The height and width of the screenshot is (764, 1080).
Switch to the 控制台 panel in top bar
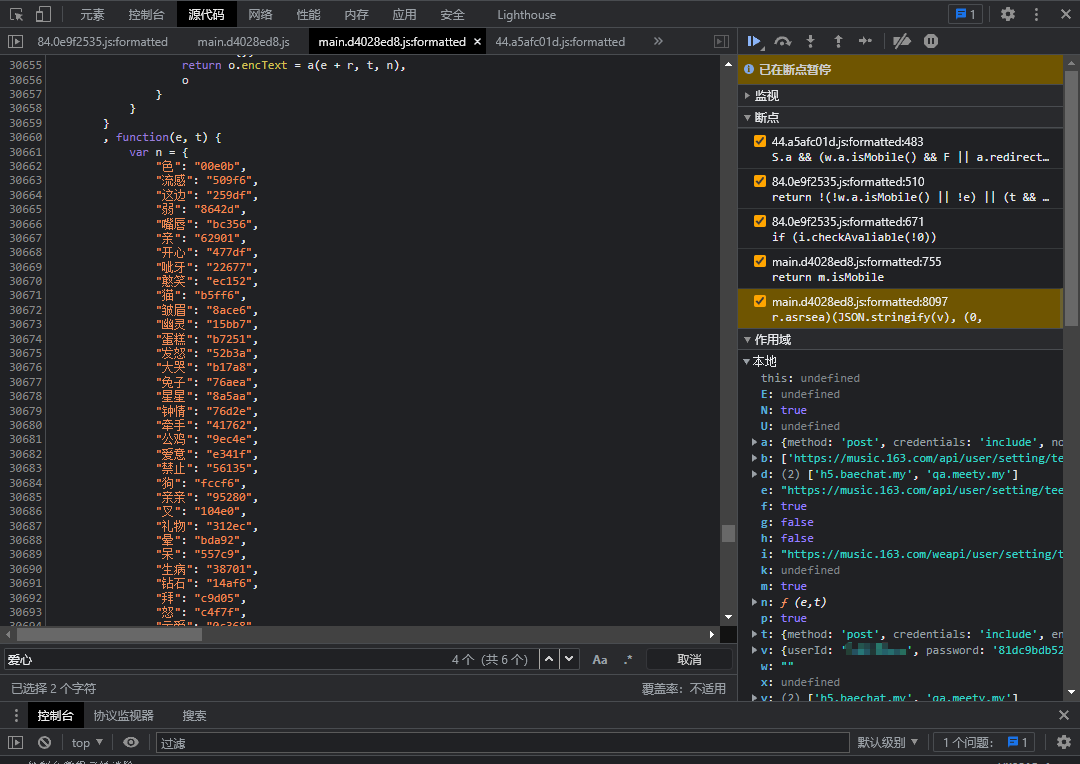pyautogui.click(x=146, y=14)
